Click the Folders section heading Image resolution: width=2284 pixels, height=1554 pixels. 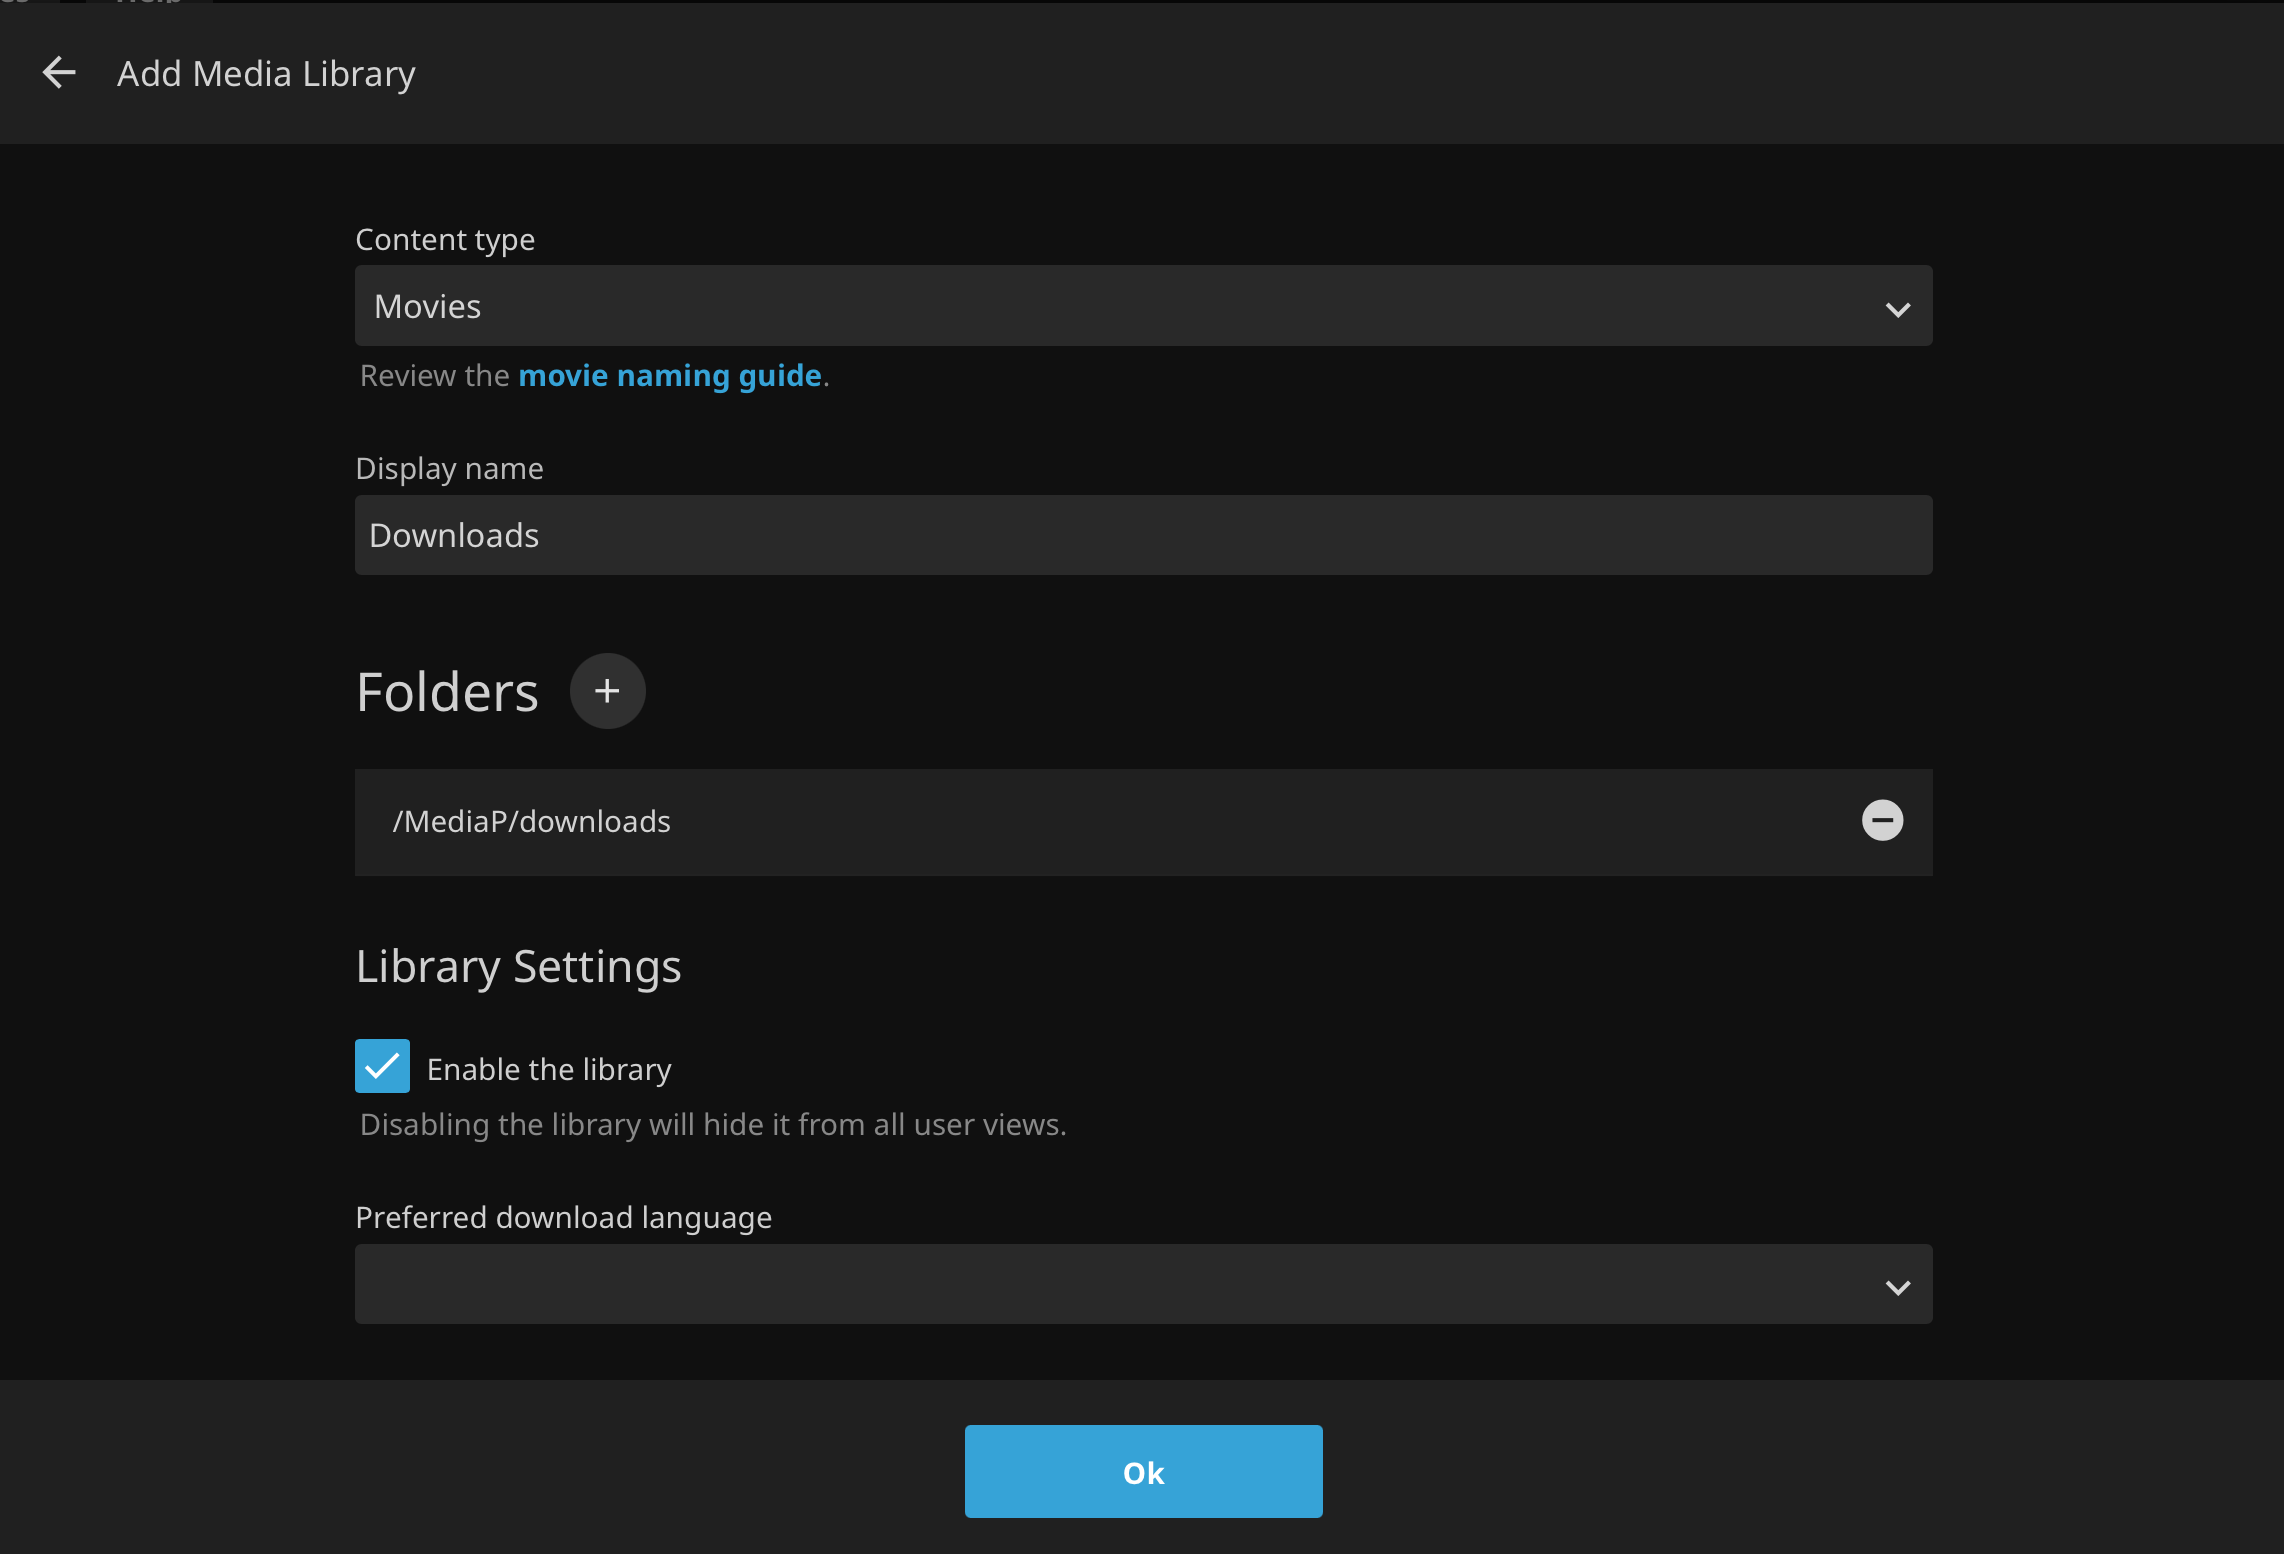click(447, 692)
